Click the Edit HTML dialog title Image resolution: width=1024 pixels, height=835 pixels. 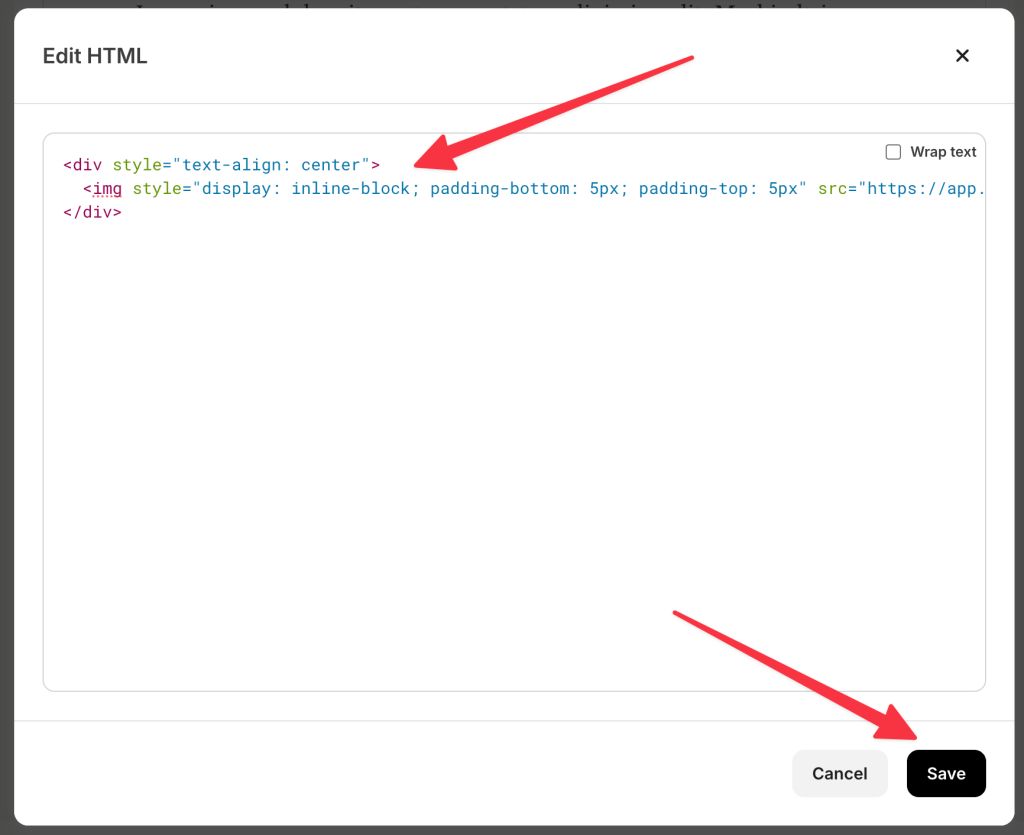point(95,56)
